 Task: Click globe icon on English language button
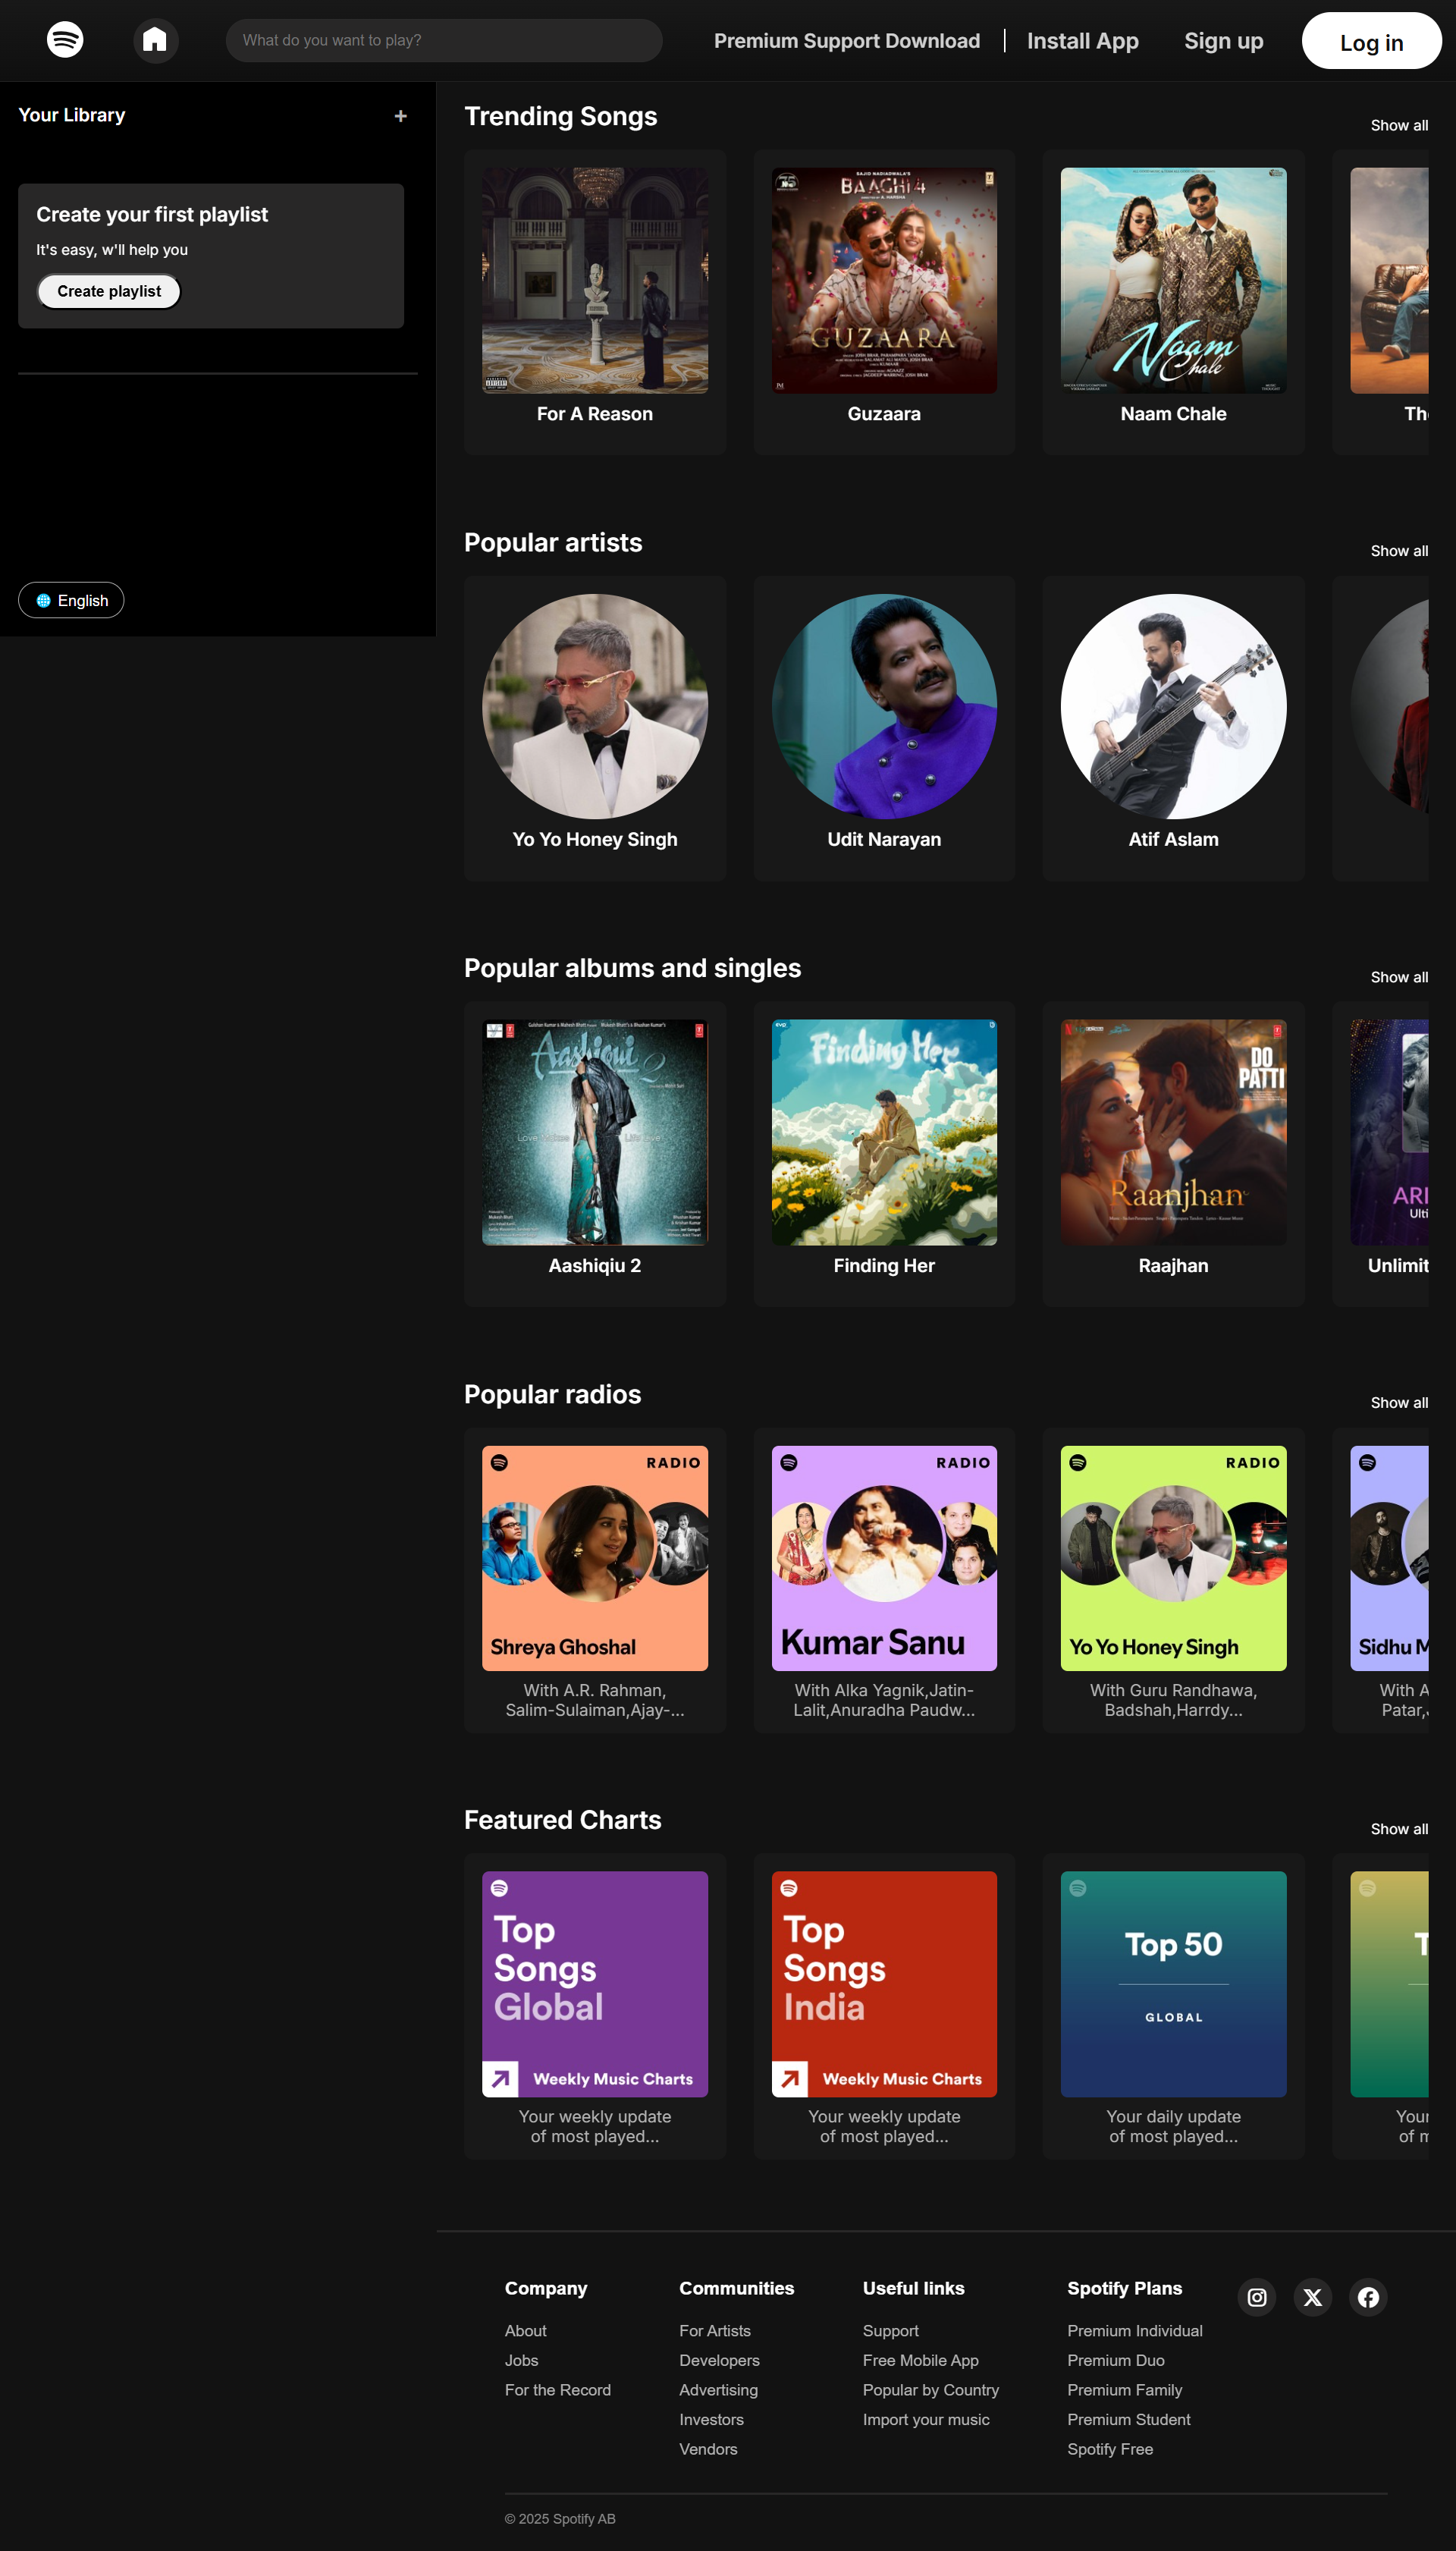coord(43,601)
